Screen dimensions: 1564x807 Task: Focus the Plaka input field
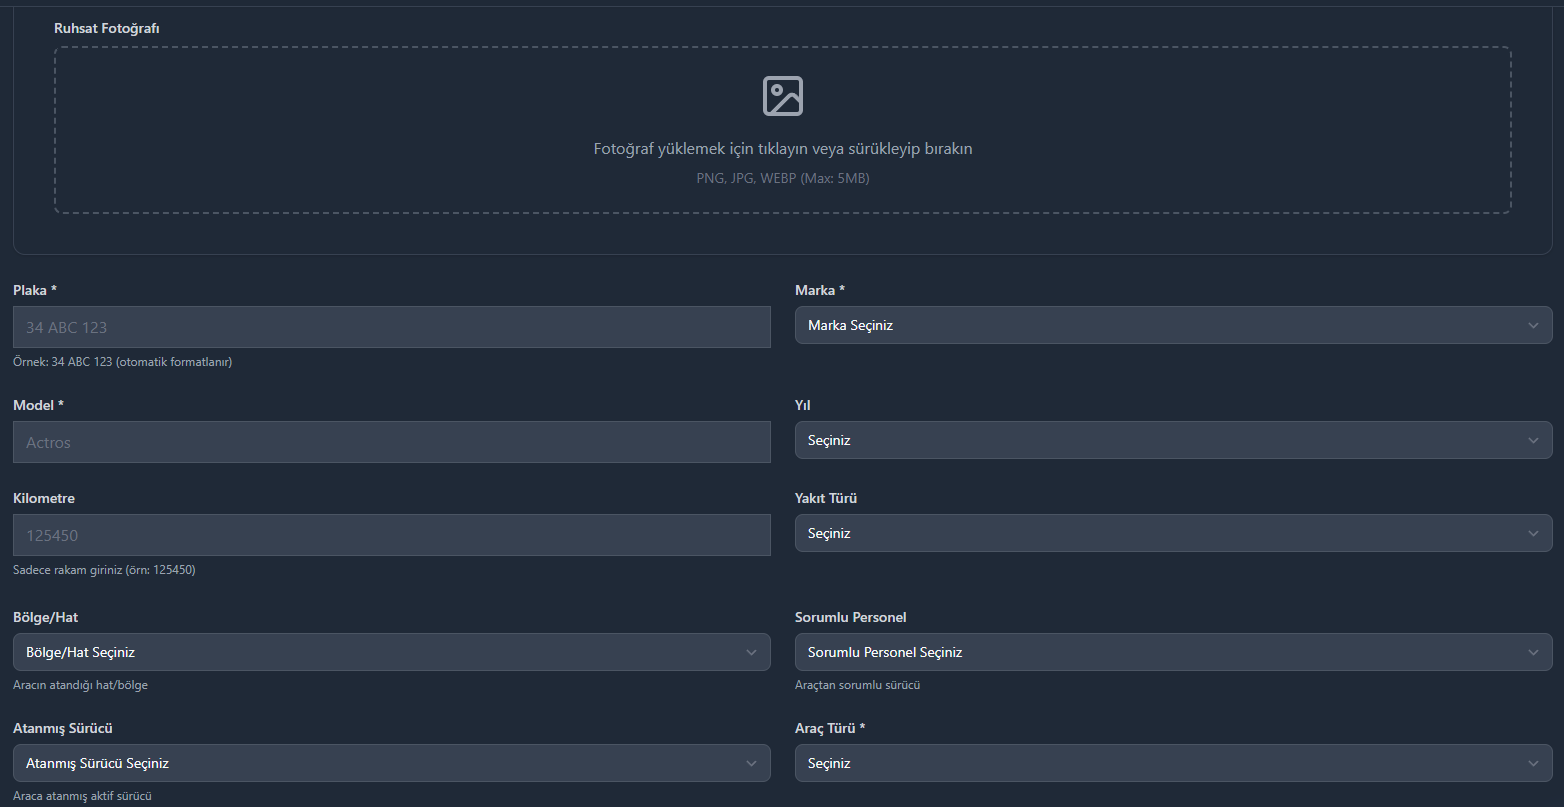[391, 327]
